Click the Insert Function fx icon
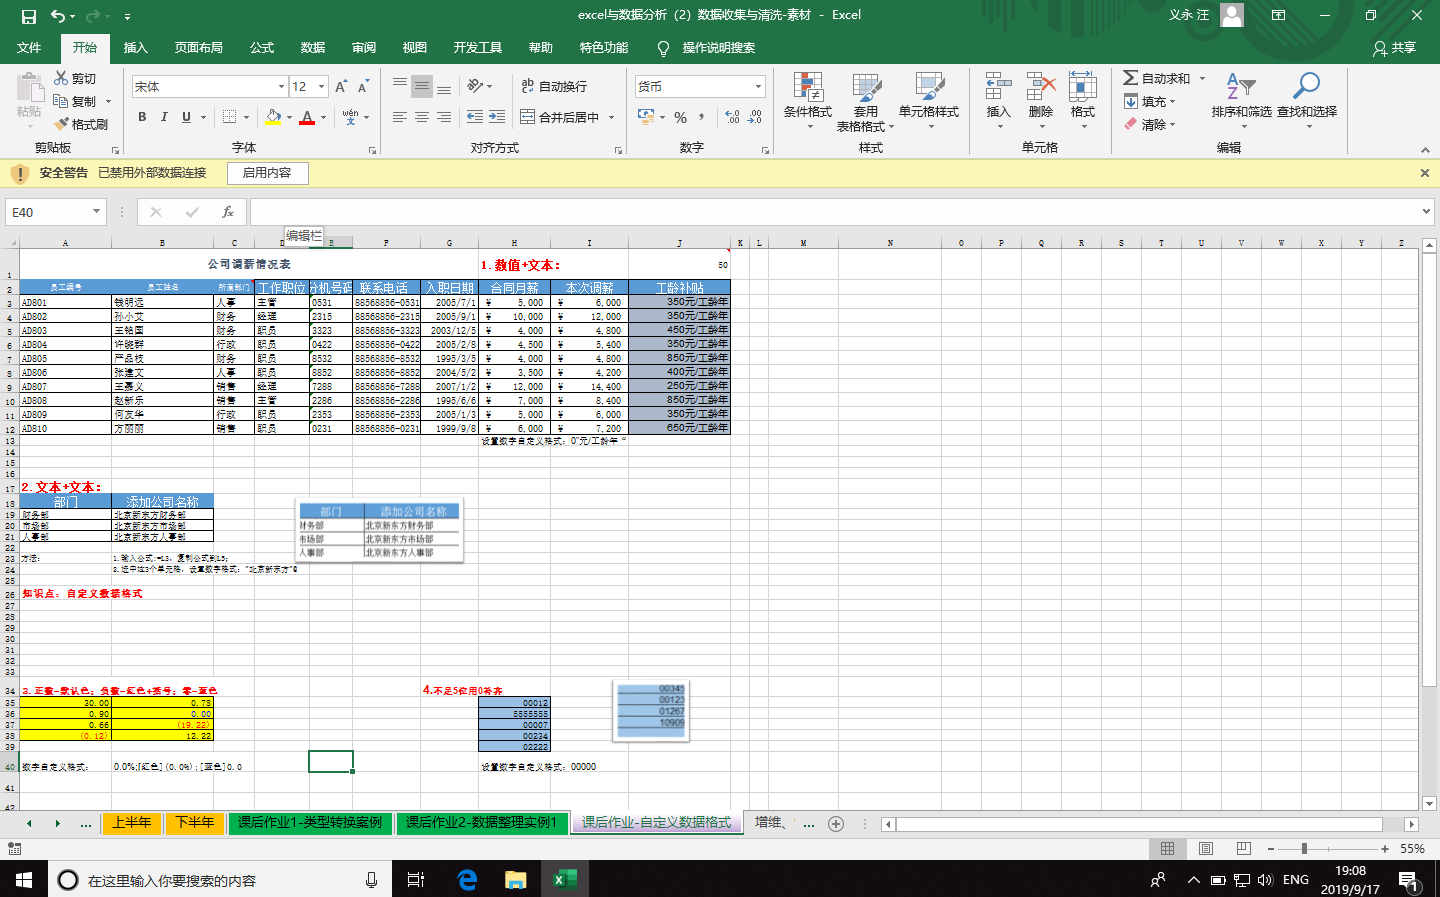The width and height of the screenshot is (1440, 897). click(228, 212)
